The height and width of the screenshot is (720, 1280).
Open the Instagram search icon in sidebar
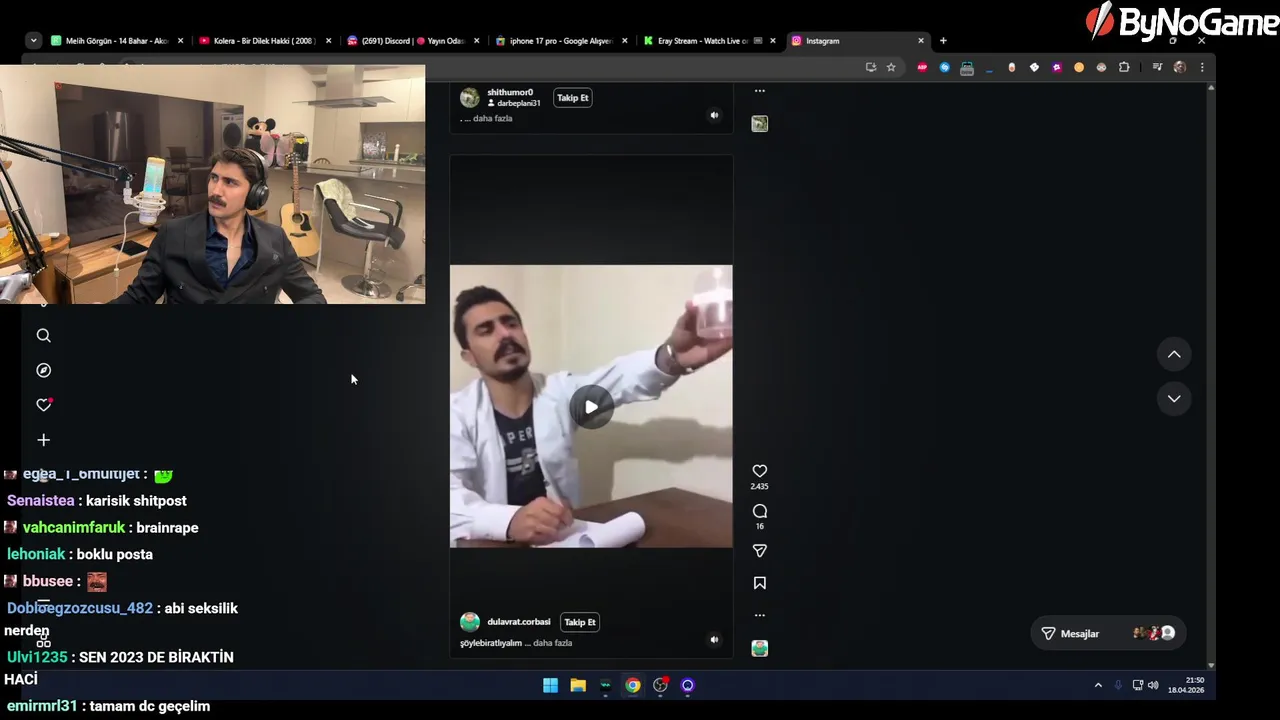pyautogui.click(x=43, y=336)
